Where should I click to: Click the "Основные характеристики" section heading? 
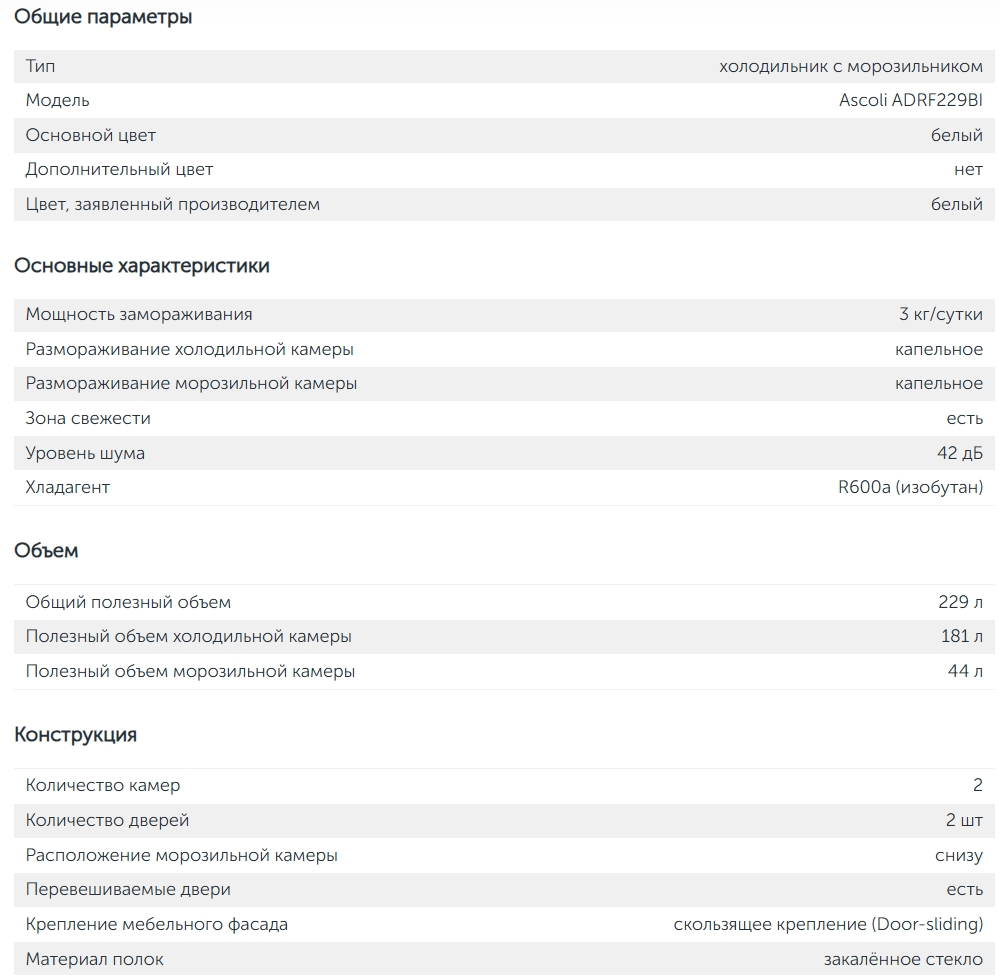141,266
